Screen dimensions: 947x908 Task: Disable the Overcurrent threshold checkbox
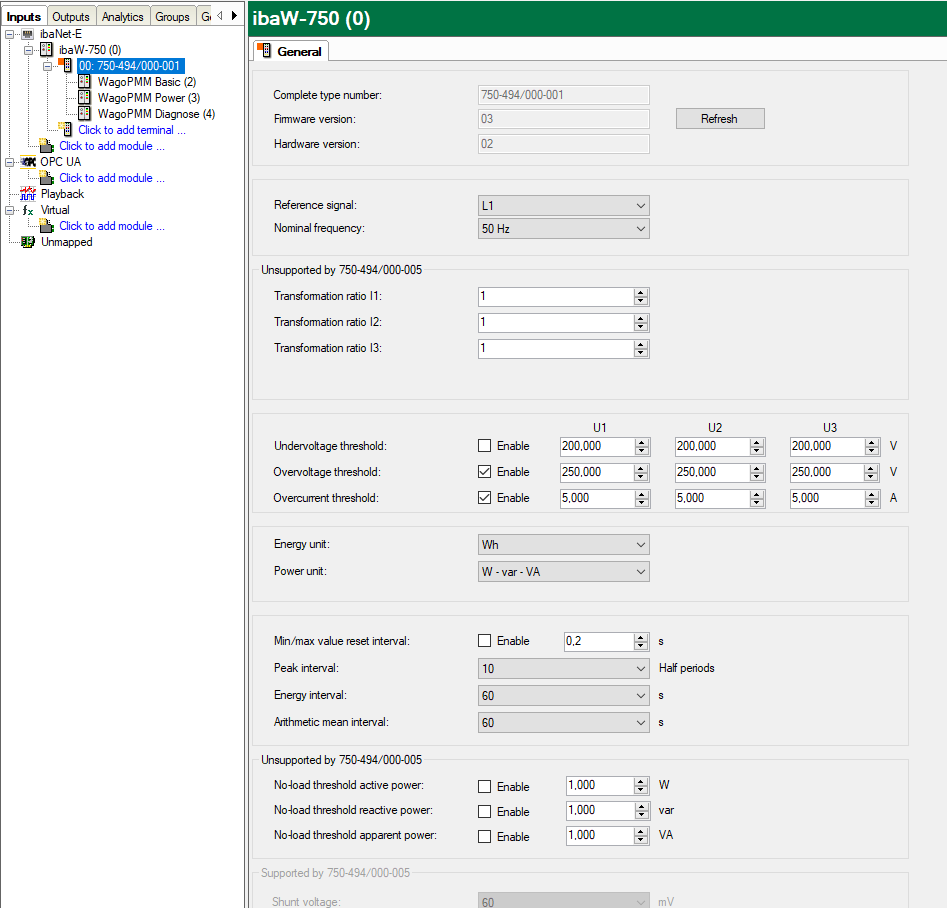[x=485, y=498]
